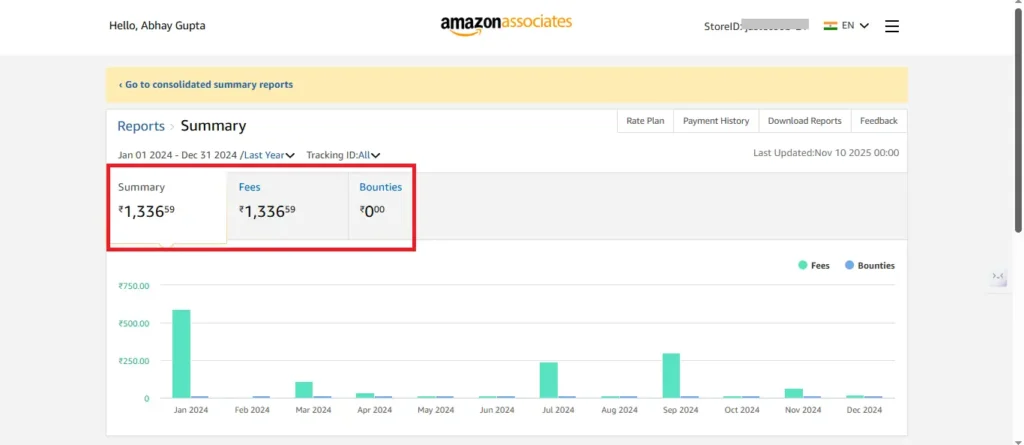The image size is (1024, 445).
Task: Click the Dec 2024 axis label
Action: pos(864,410)
